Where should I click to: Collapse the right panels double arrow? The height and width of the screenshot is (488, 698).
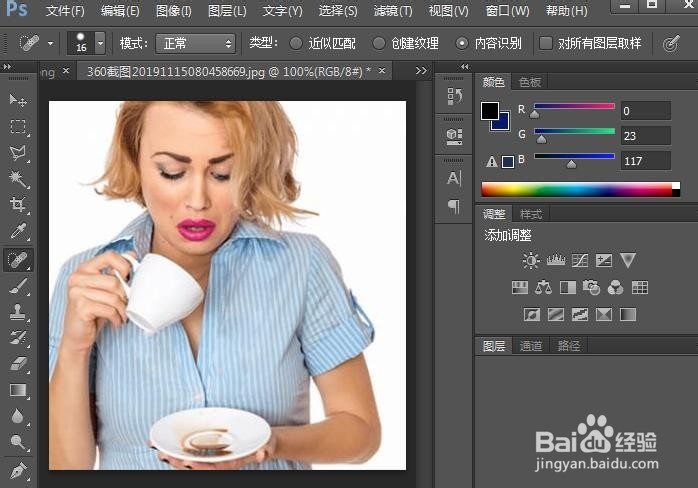pos(465,67)
